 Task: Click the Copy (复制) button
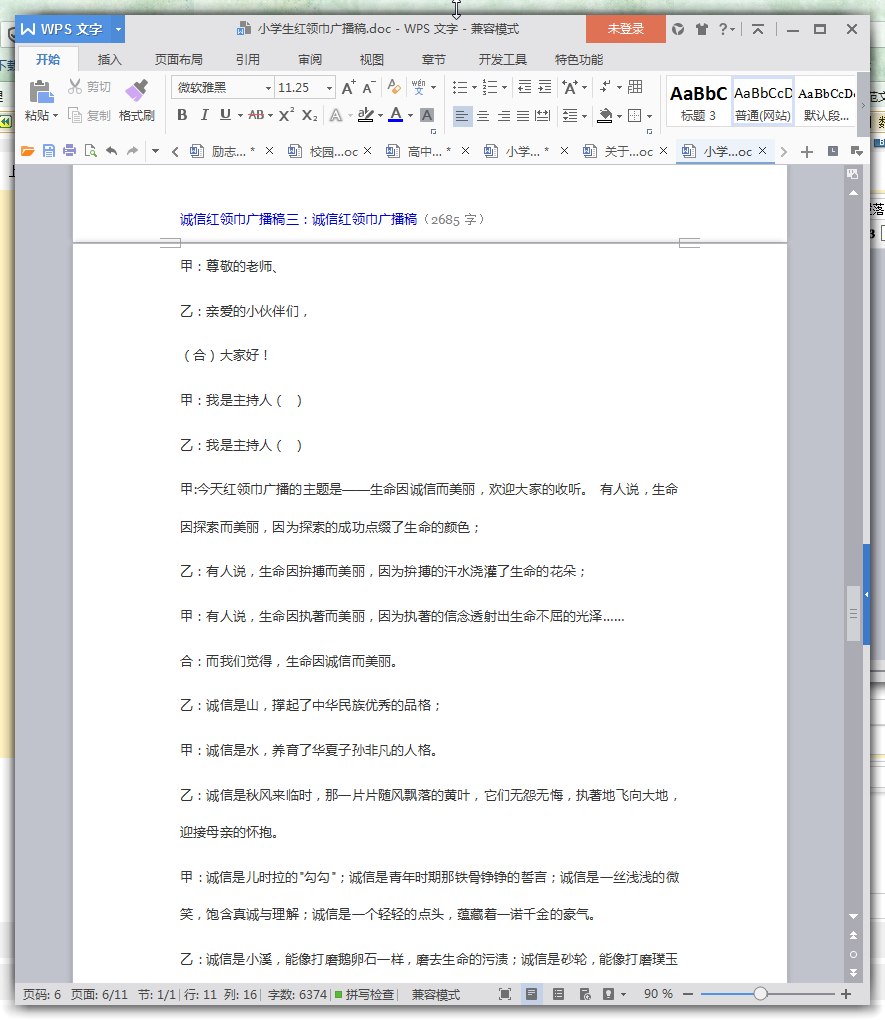pyautogui.click(x=89, y=116)
